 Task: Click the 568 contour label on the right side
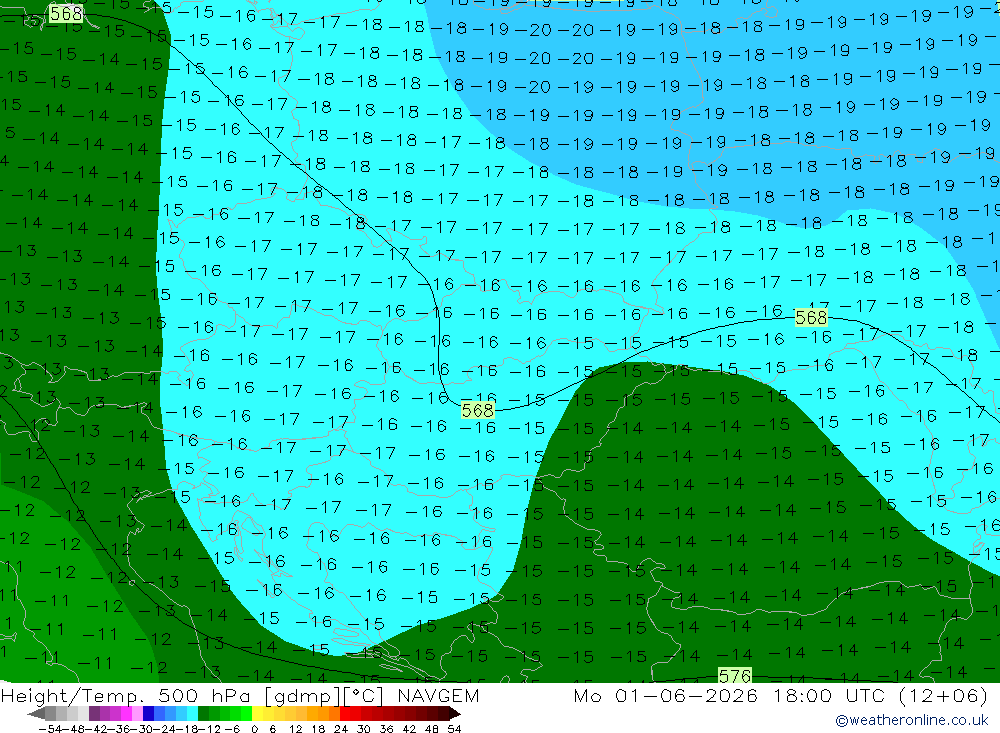pos(811,317)
